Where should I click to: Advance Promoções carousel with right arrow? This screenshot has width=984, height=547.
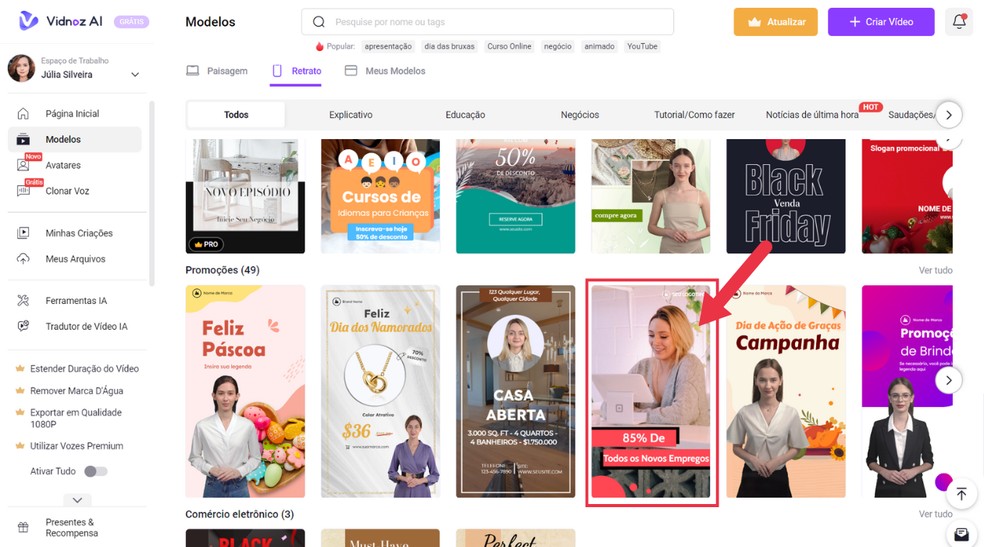[949, 380]
